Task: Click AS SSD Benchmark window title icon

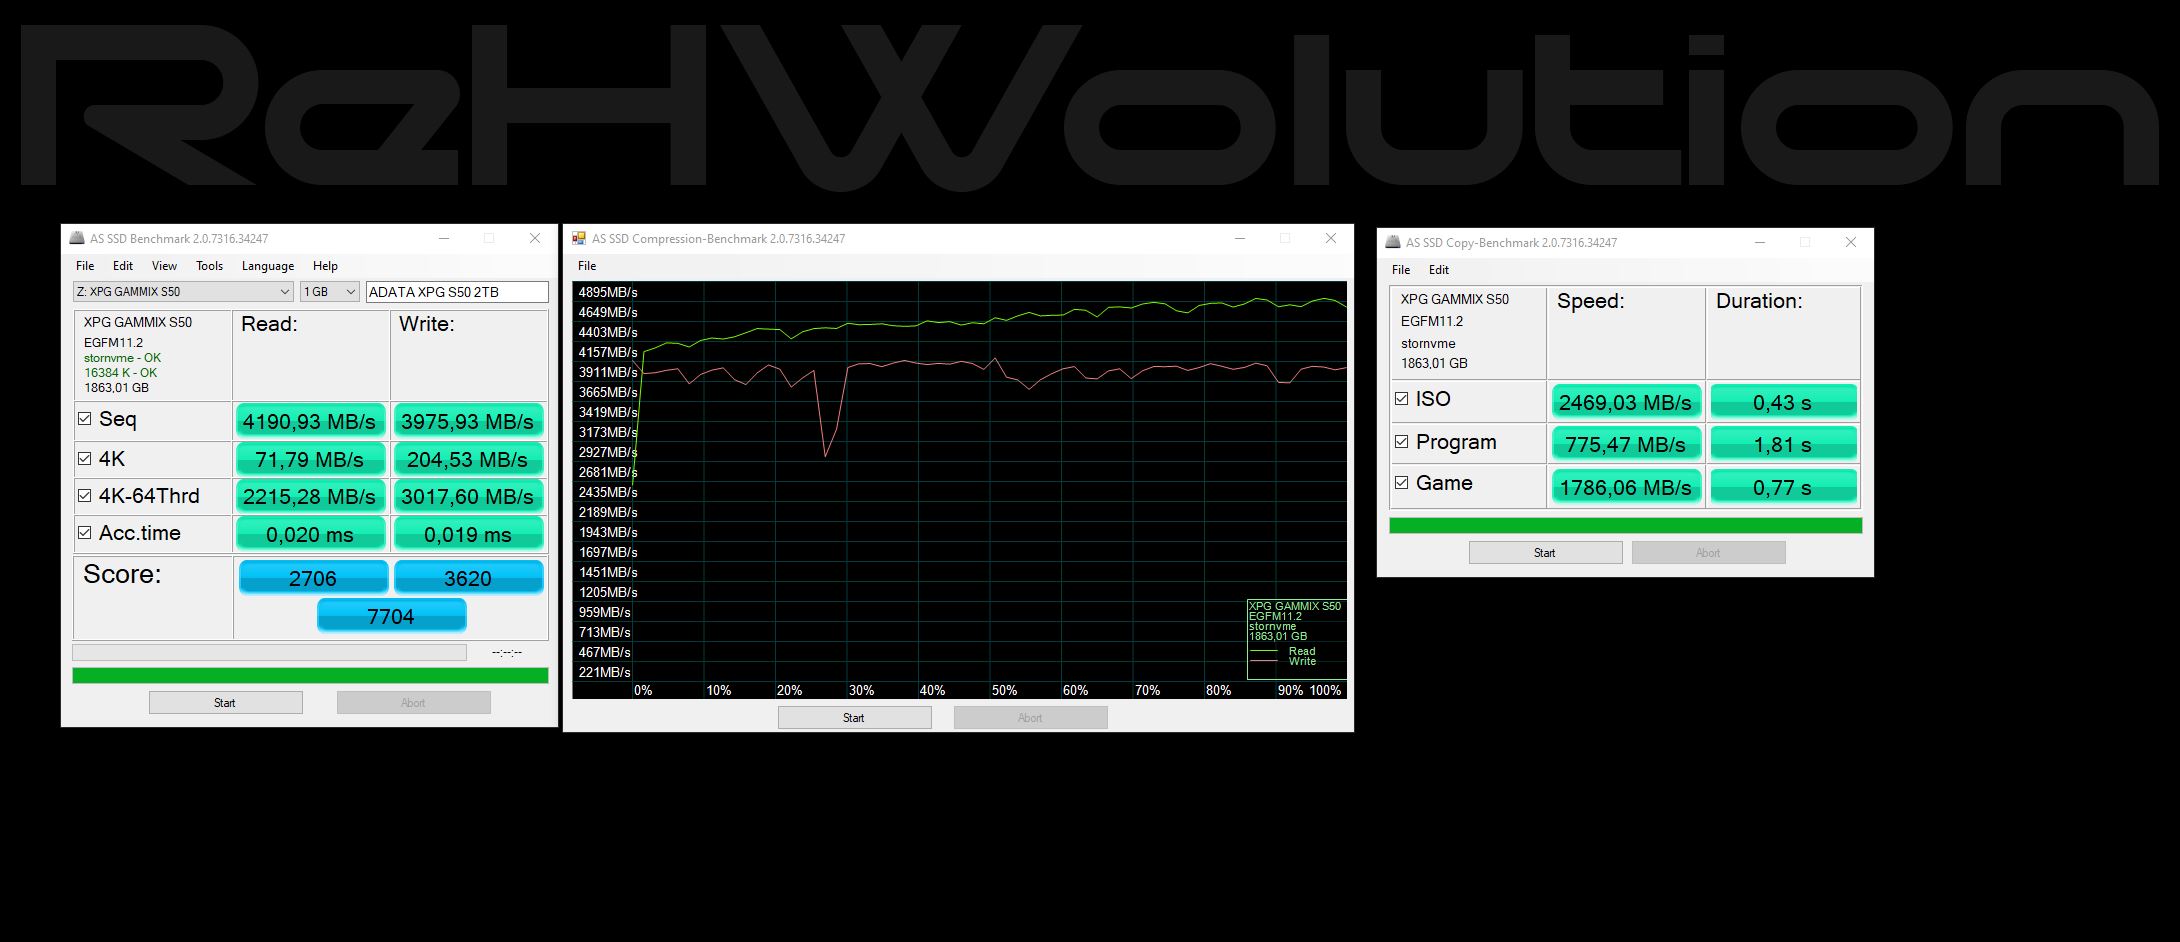Action: coord(77,238)
